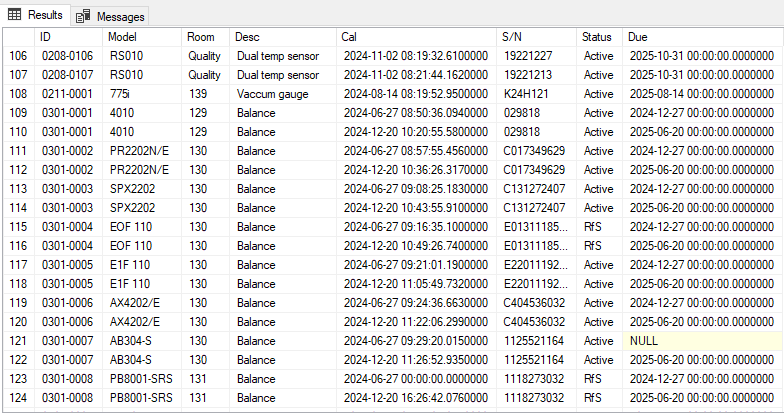
Task: Select row 108 row number
Action: click(x=17, y=93)
